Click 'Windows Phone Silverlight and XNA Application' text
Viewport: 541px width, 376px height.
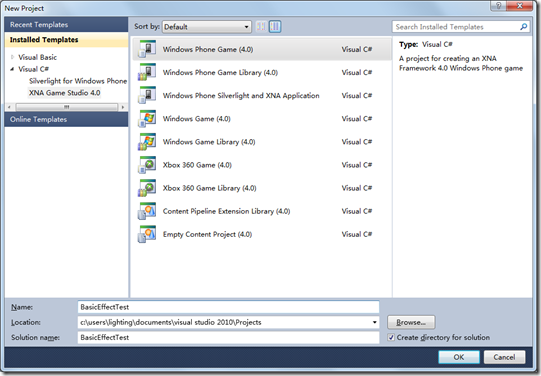(x=241, y=96)
